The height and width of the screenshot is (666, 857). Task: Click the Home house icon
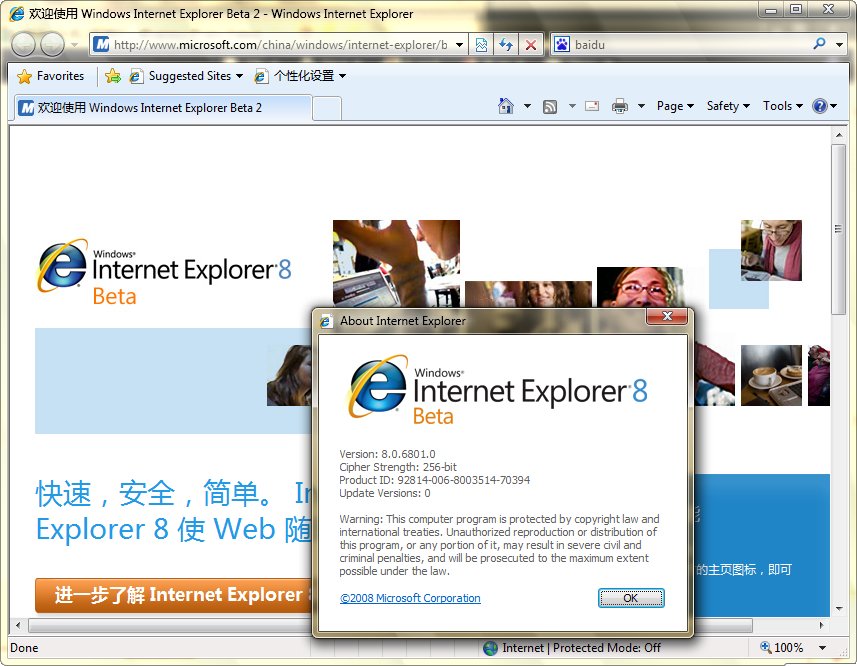tap(506, 106)
